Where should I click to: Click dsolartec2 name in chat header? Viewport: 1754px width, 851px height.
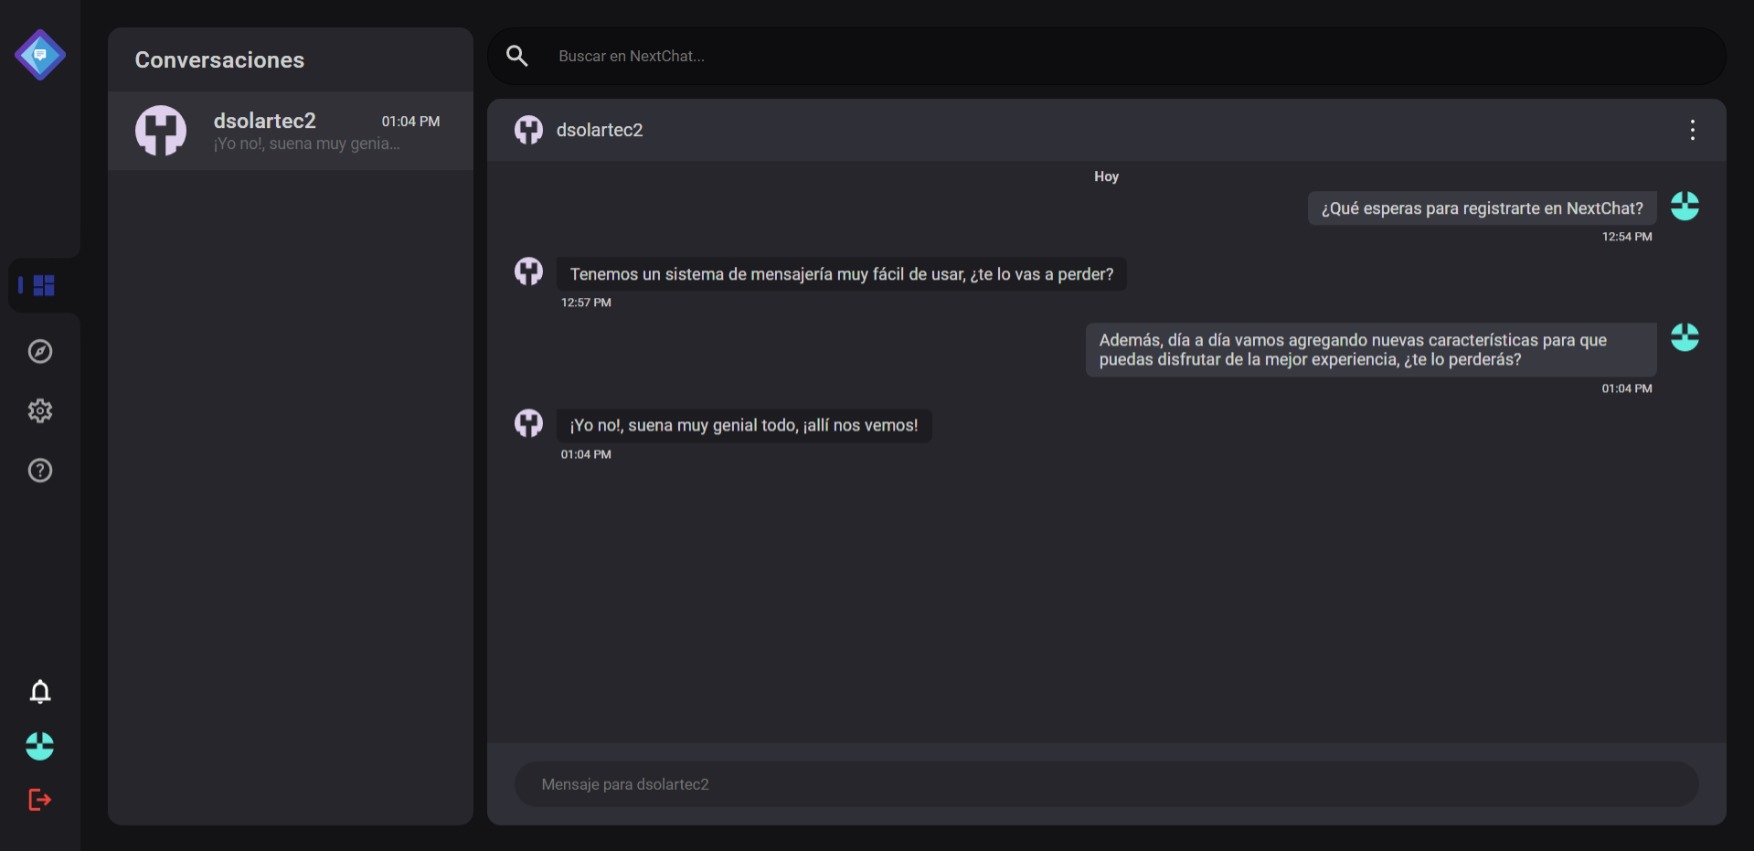pyautogui.click(x=599, y=130)
